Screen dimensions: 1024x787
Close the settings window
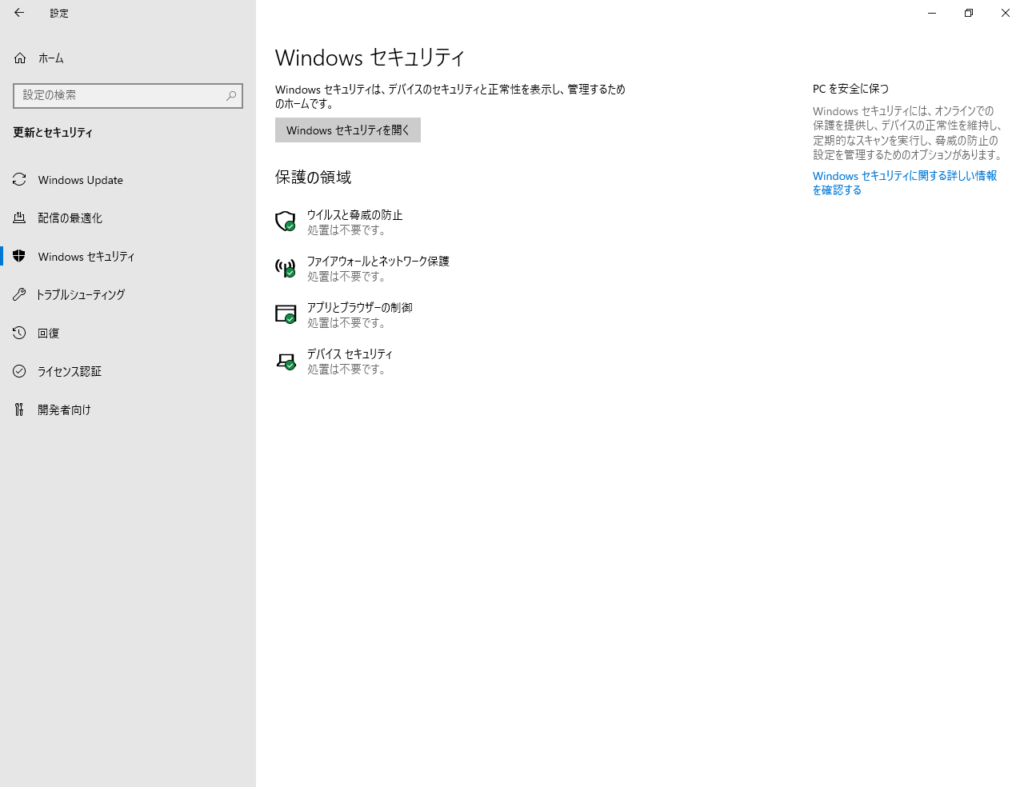1005,12
